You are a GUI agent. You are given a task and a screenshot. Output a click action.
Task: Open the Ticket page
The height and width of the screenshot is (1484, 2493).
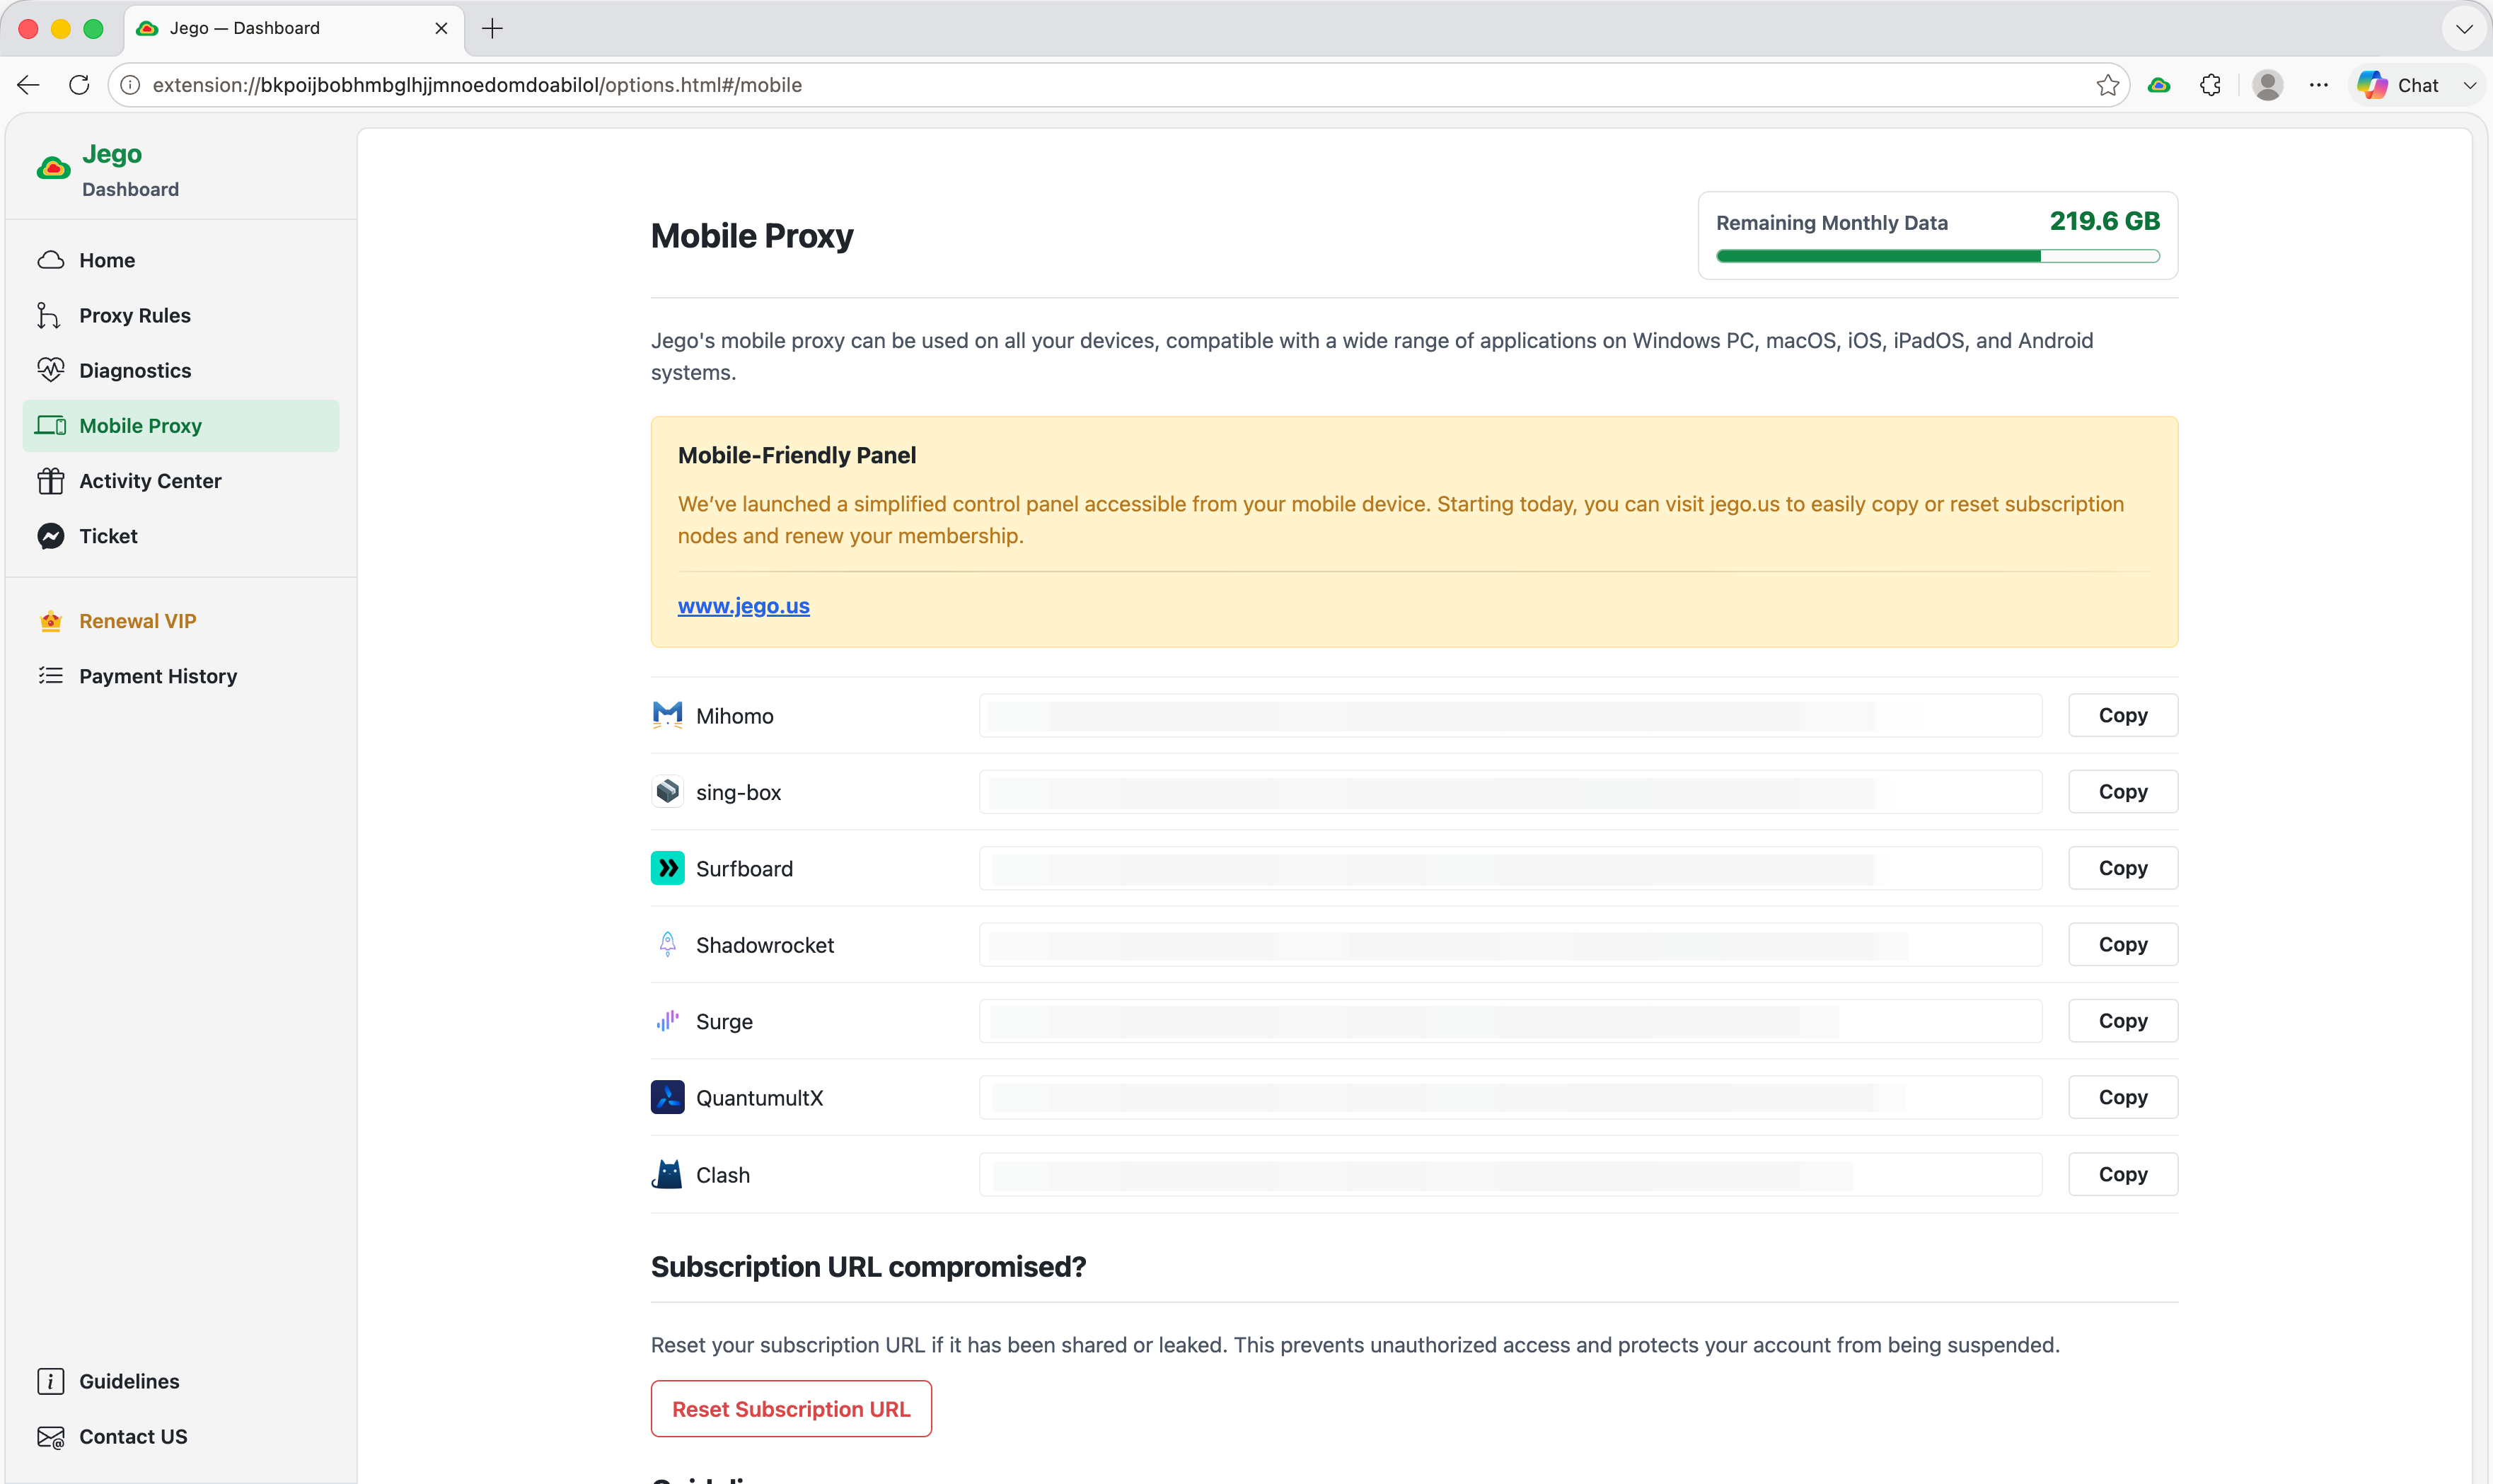181,536
